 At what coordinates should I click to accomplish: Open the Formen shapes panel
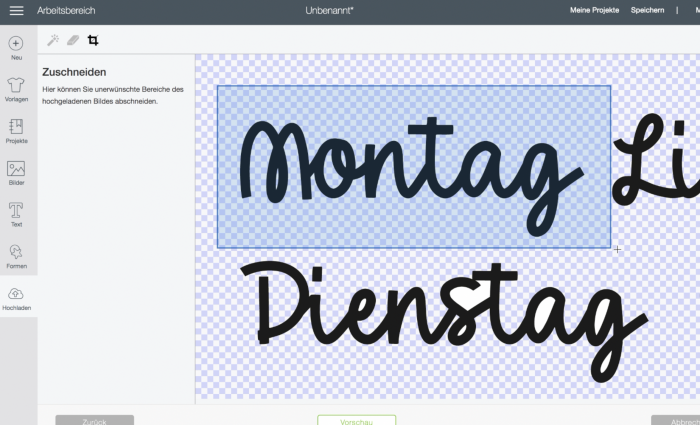[16, 252]
